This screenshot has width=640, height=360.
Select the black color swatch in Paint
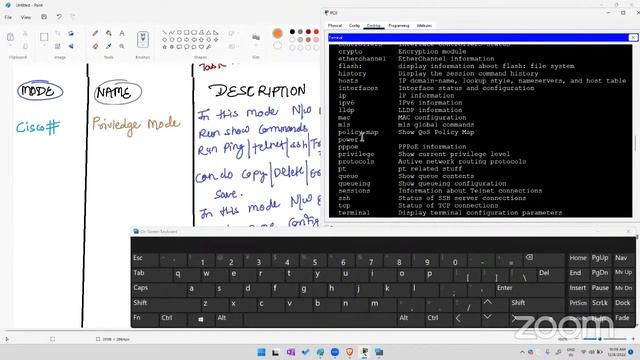[292, 31]
